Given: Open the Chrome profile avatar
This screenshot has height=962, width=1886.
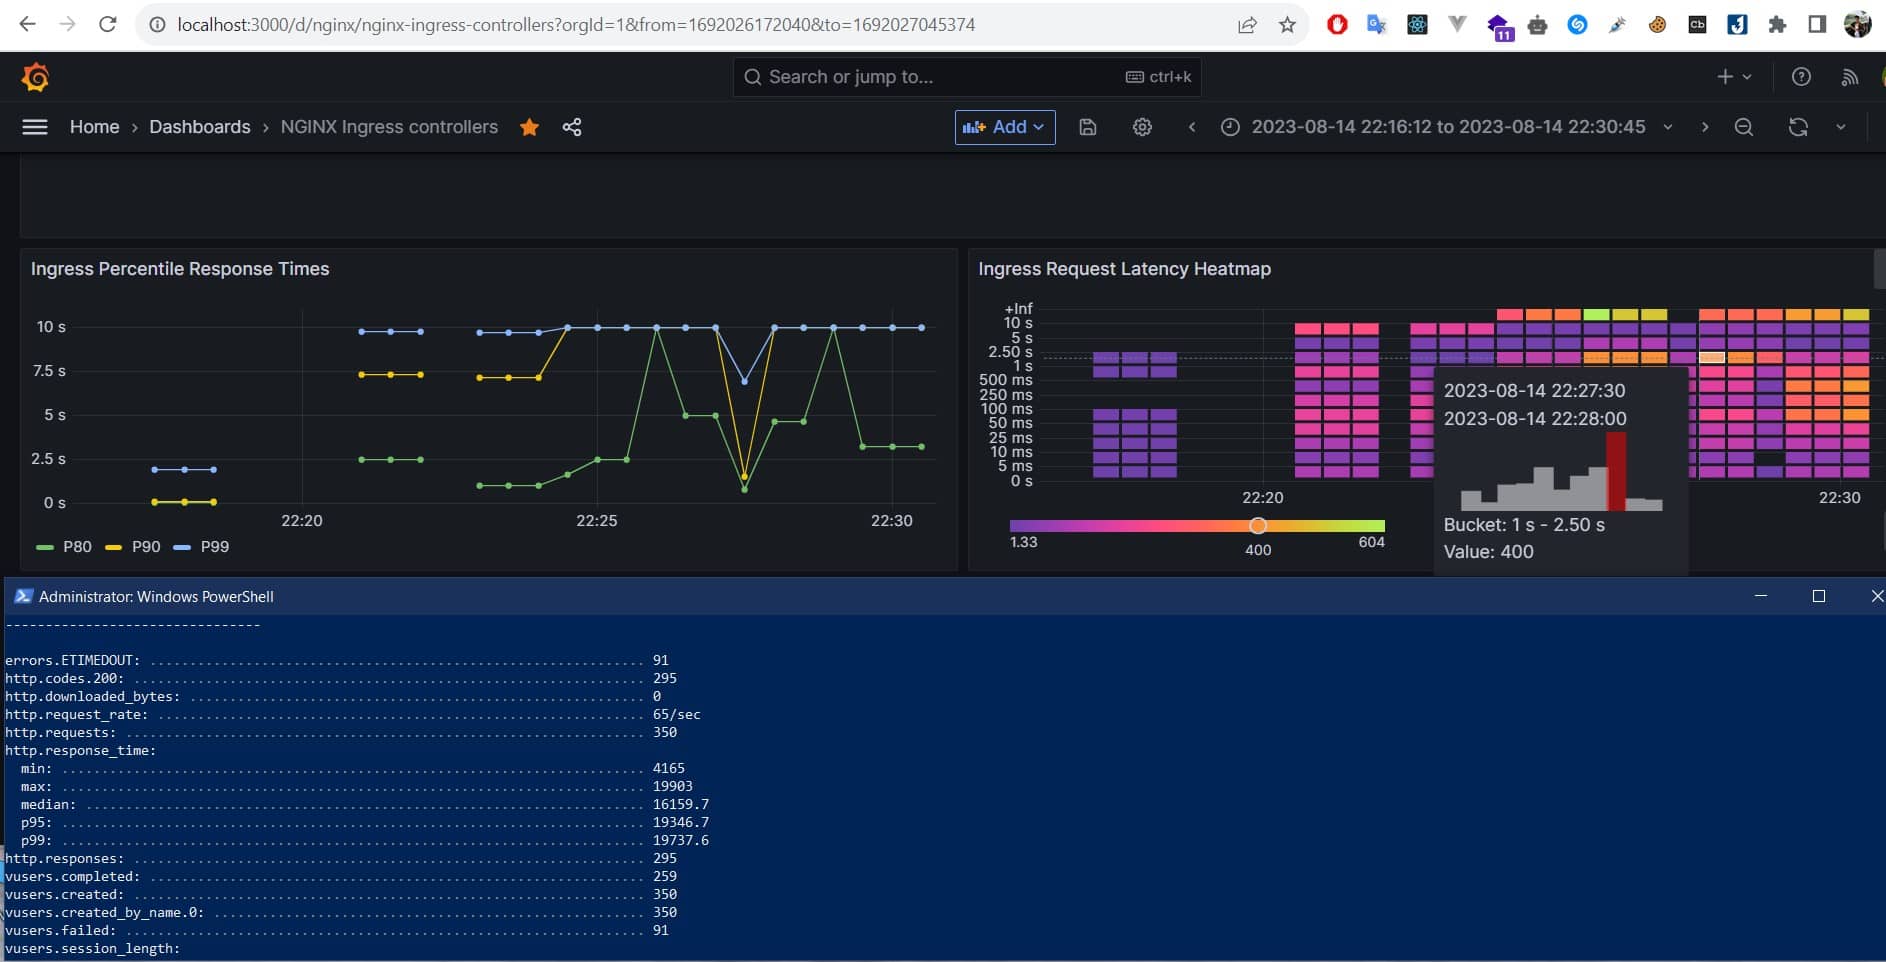Looking at the screenshot, I should [1858, 25].
